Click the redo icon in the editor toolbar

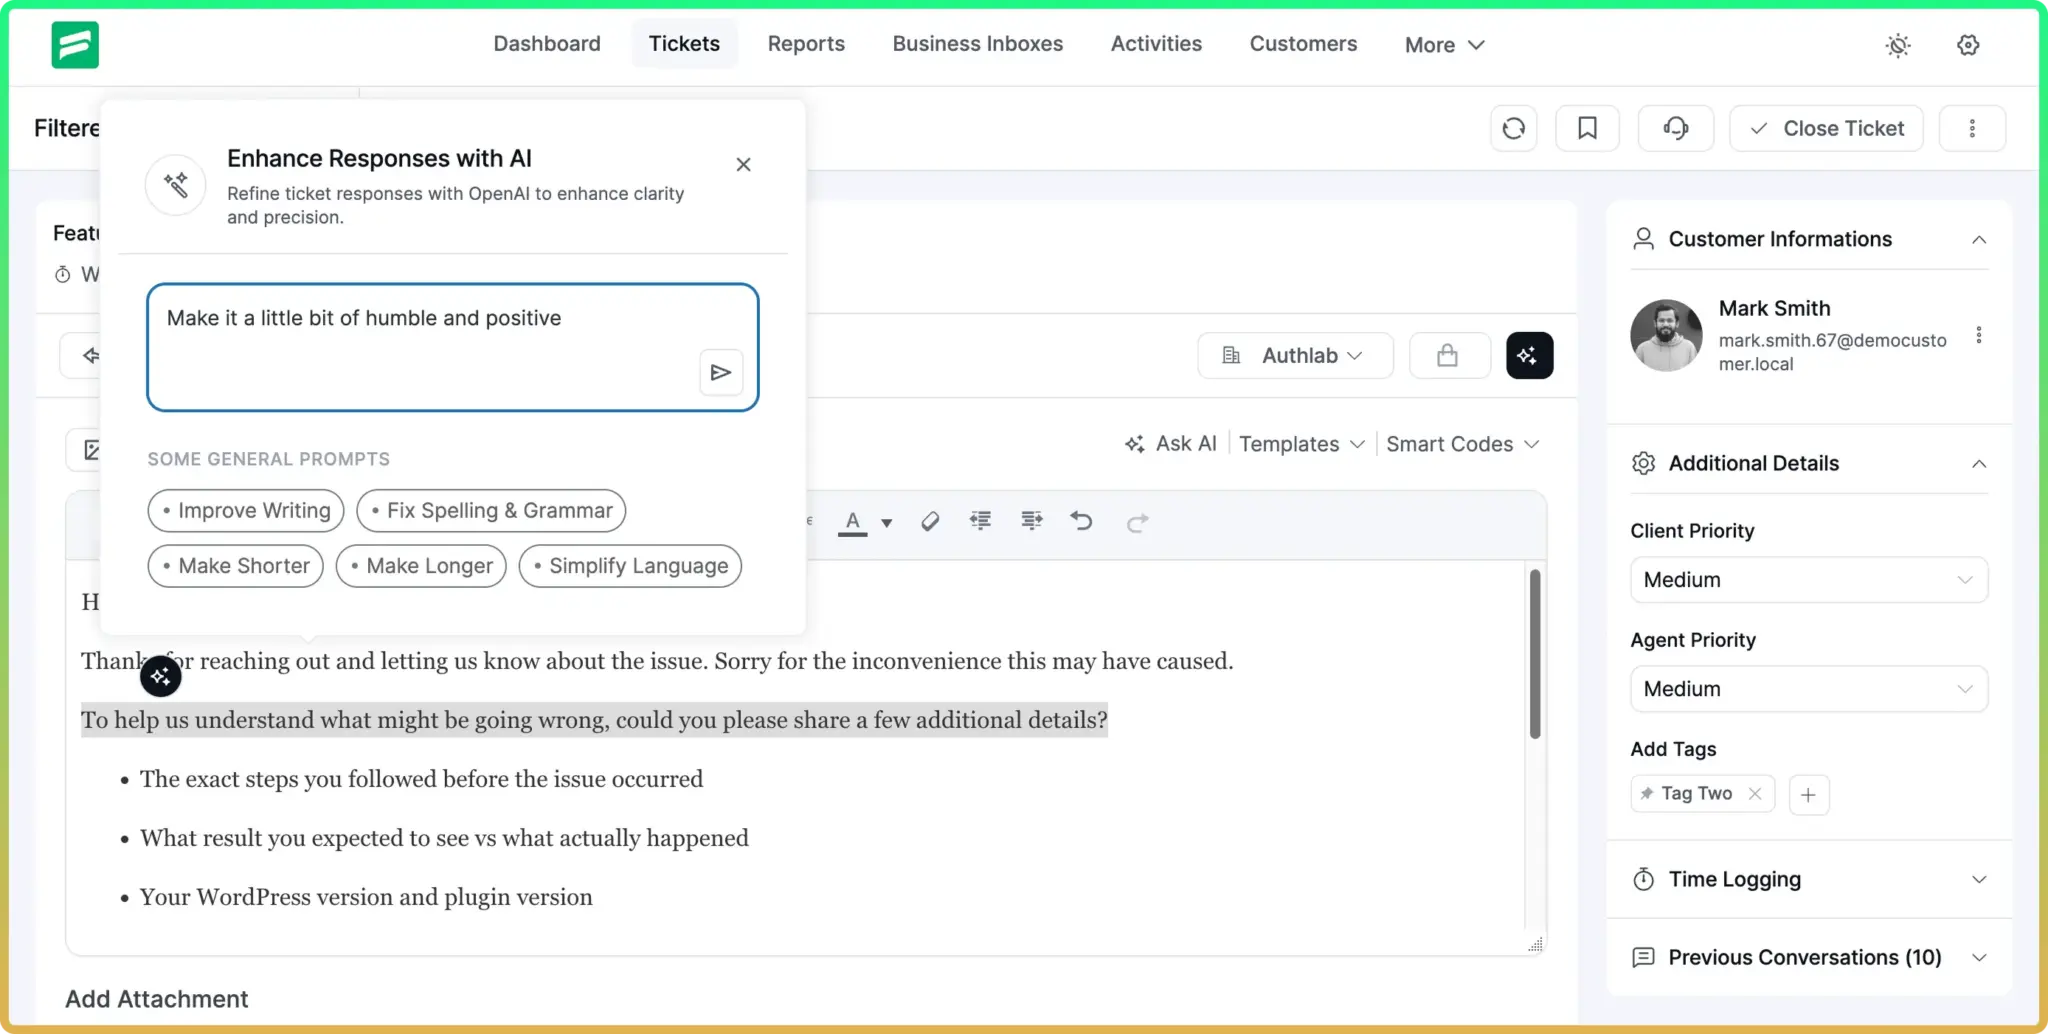[x=1139, y=521]
